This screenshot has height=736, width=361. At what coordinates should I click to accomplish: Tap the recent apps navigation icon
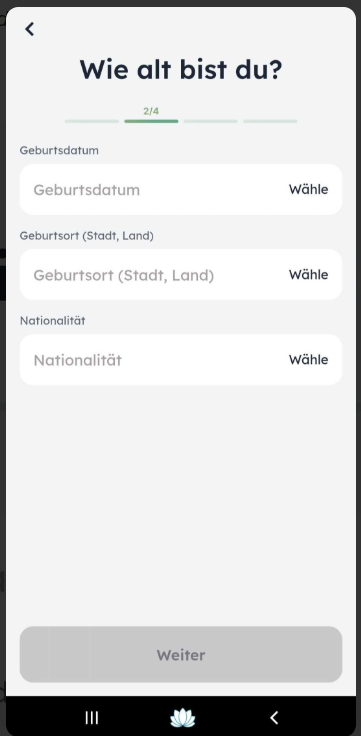(x=92, y=718)
